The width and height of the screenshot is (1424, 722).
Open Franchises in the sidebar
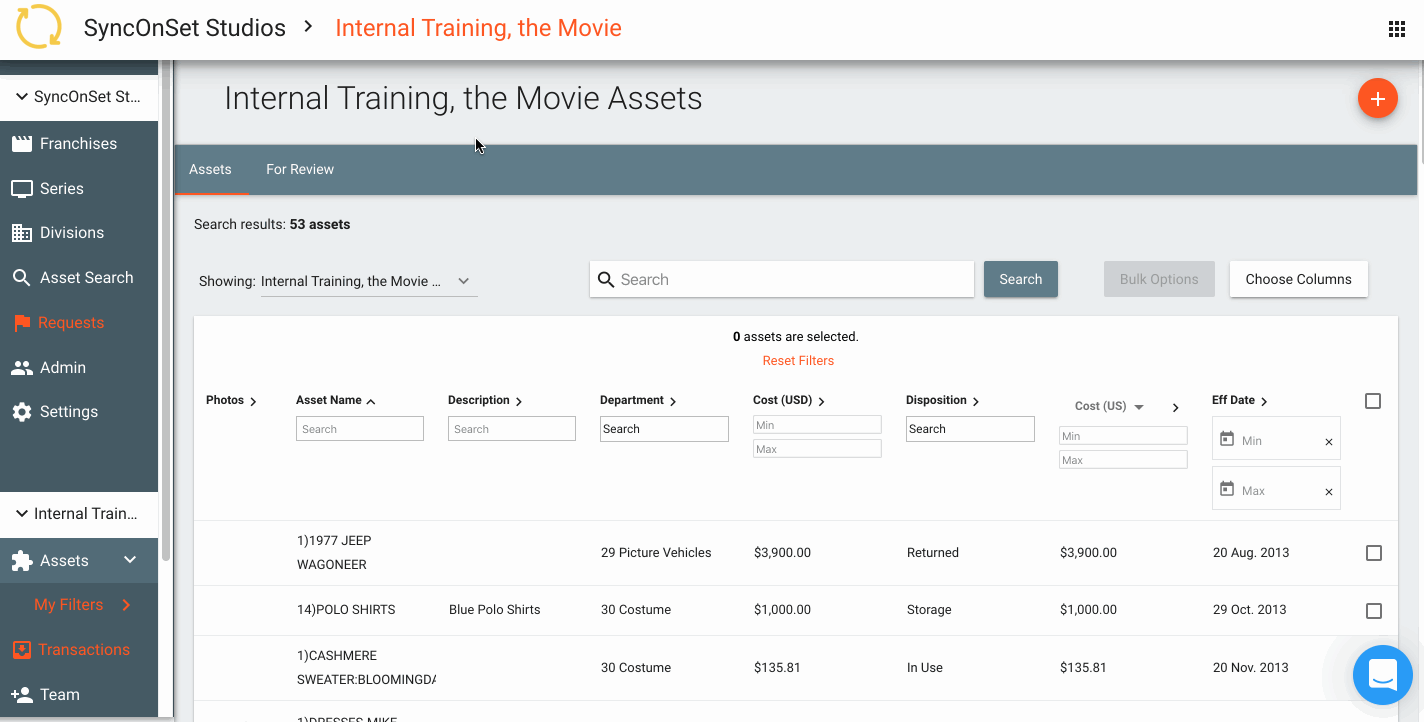(x=79, y=144)
